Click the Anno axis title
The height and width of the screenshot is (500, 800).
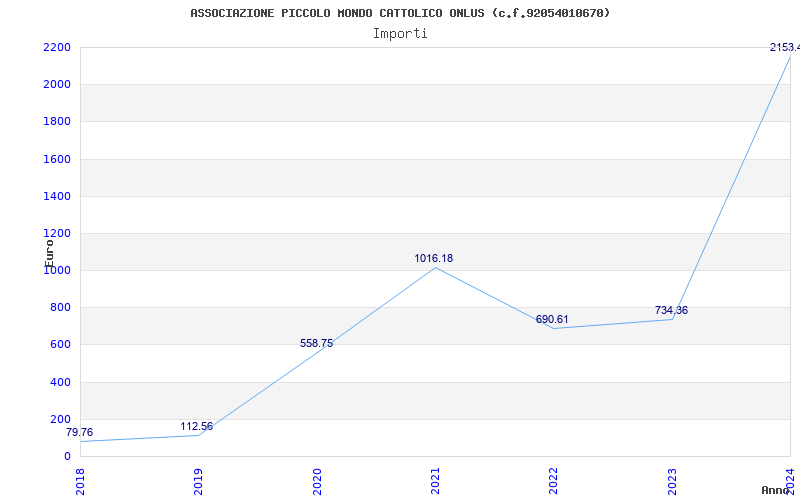point(775,490)
